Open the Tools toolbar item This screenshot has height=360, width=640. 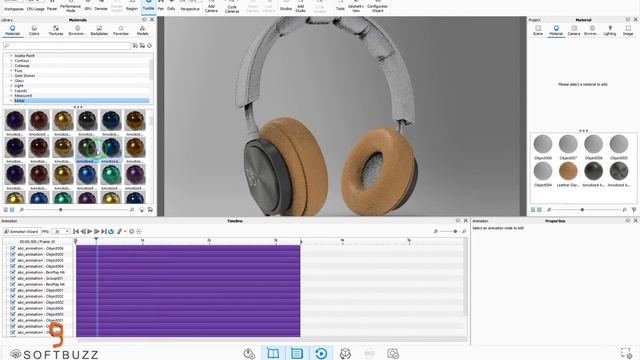point(340,6)
